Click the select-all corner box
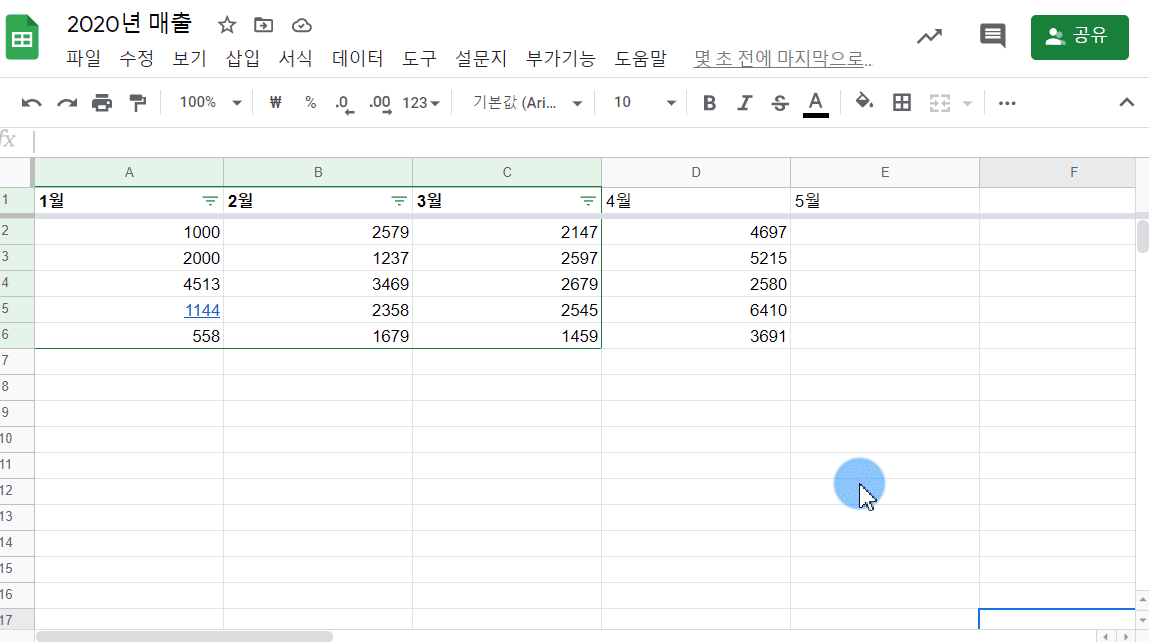 pyautogui.click(x=17, y=172)
